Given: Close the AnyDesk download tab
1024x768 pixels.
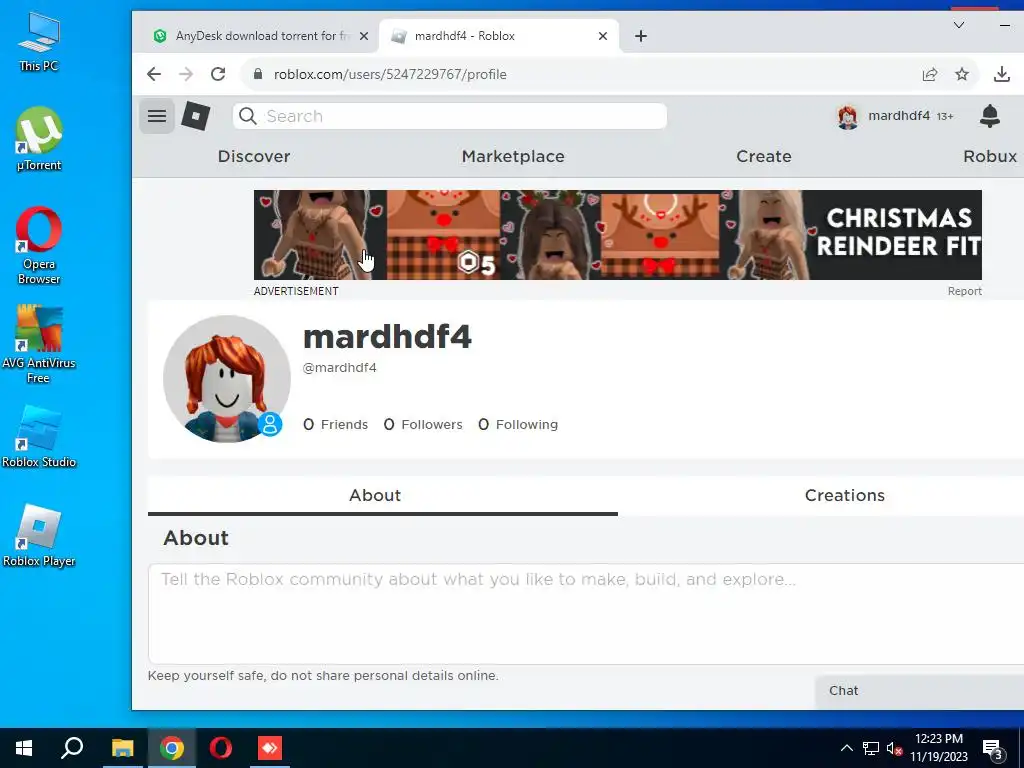Looking at the screenshot, I should click(364, 36).
